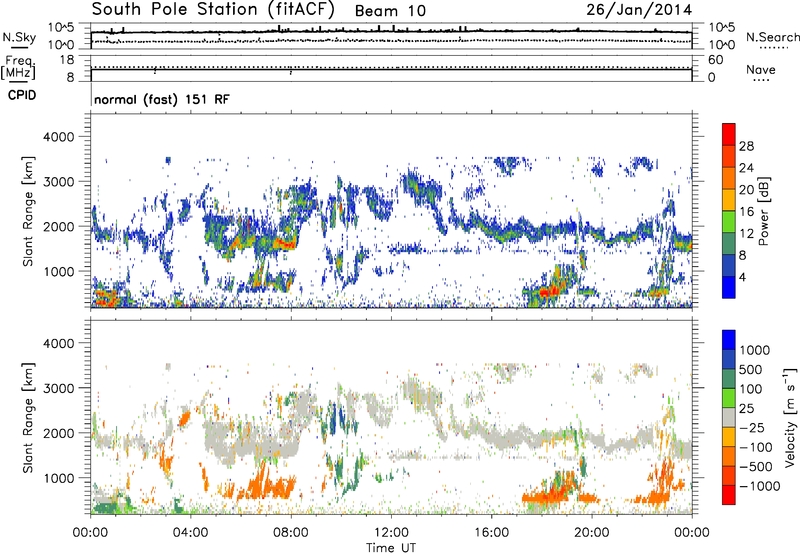Image resolution: width=800 pixels, height=554 pixels.
Task: Click the '100' tick on the Velocity scale
Action: pyautogui.click(x=751, y=389)
